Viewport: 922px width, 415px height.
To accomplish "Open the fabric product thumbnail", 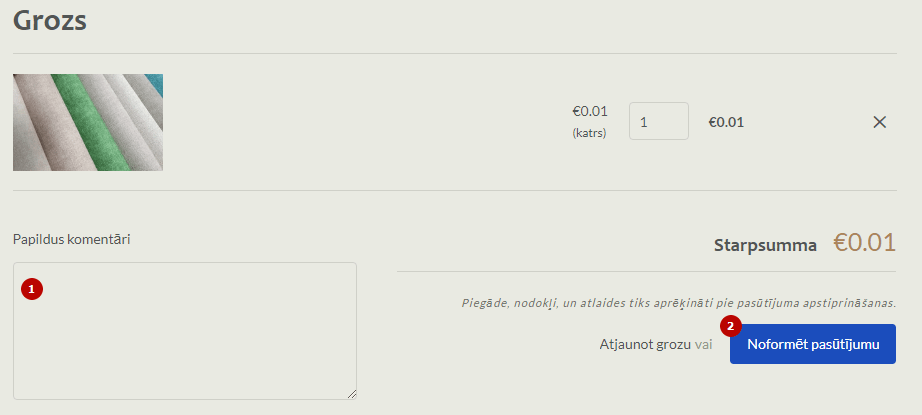I will coord(88,122).
